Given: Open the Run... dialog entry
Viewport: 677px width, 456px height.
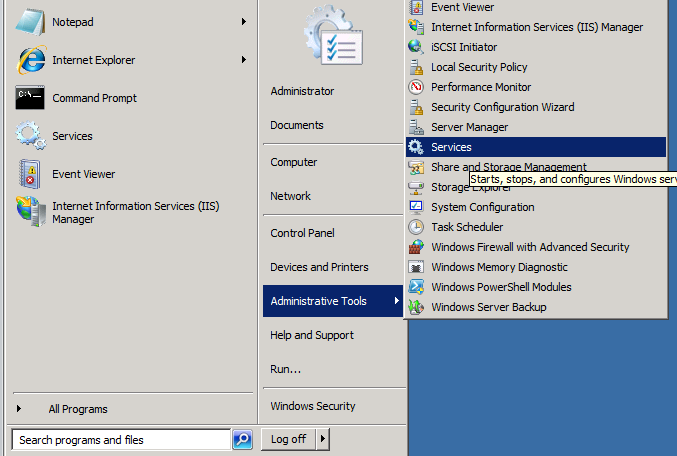Looking at the screenshot, I should click(x=285, y=369).
